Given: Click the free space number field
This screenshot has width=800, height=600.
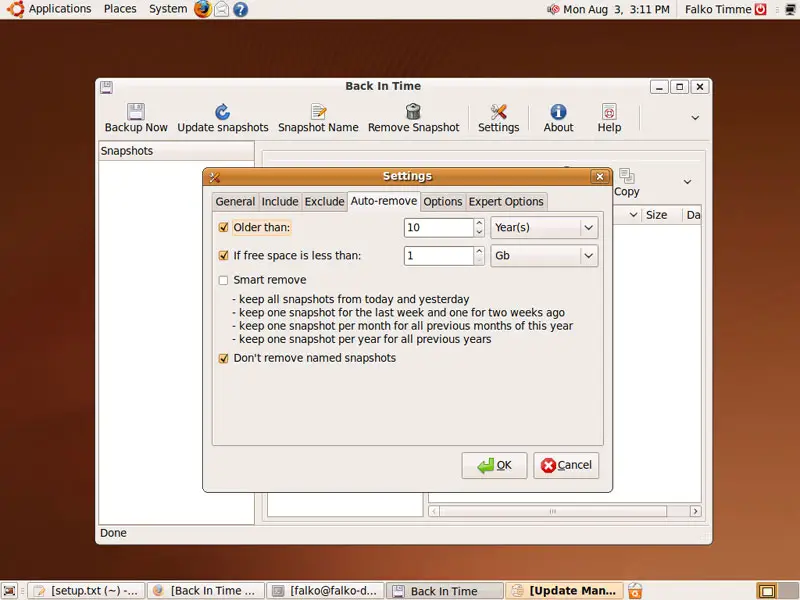Looking at the screenshot, I should coord(439,256).
